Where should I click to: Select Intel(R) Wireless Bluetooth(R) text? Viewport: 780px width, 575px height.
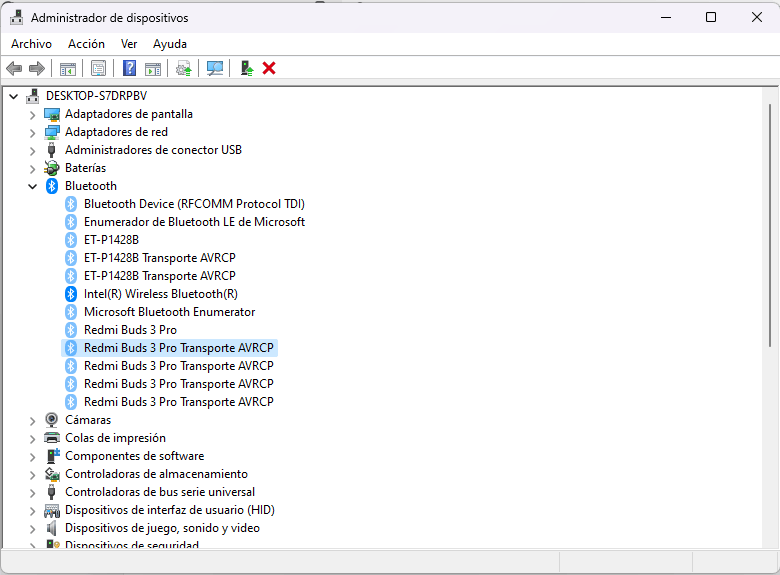coord(161,294)
